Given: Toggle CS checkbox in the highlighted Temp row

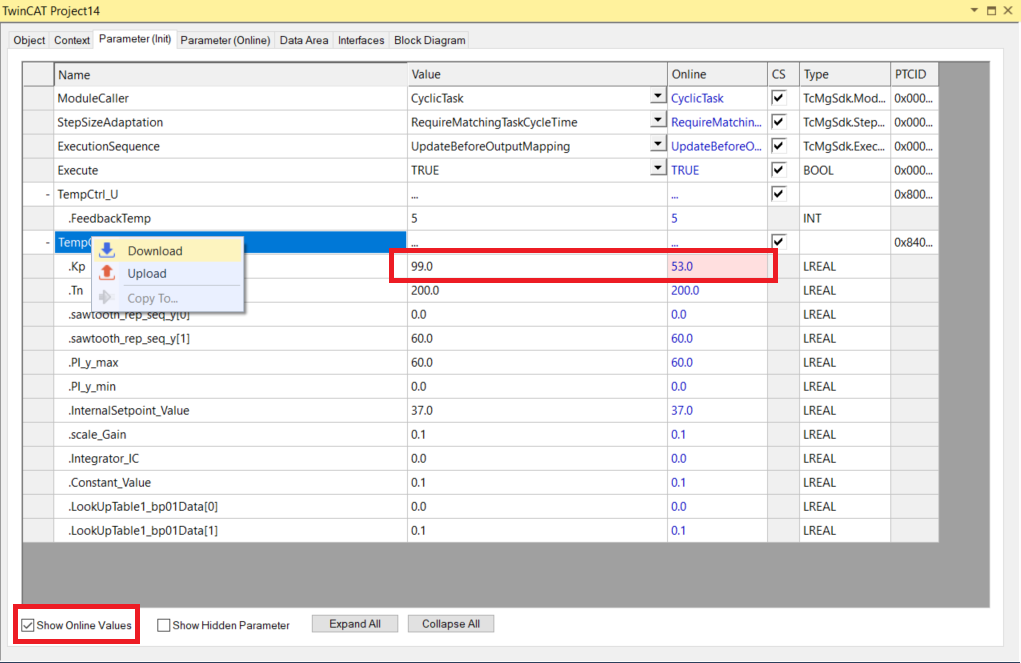Looking at the screenshot, I should point(778,242).
